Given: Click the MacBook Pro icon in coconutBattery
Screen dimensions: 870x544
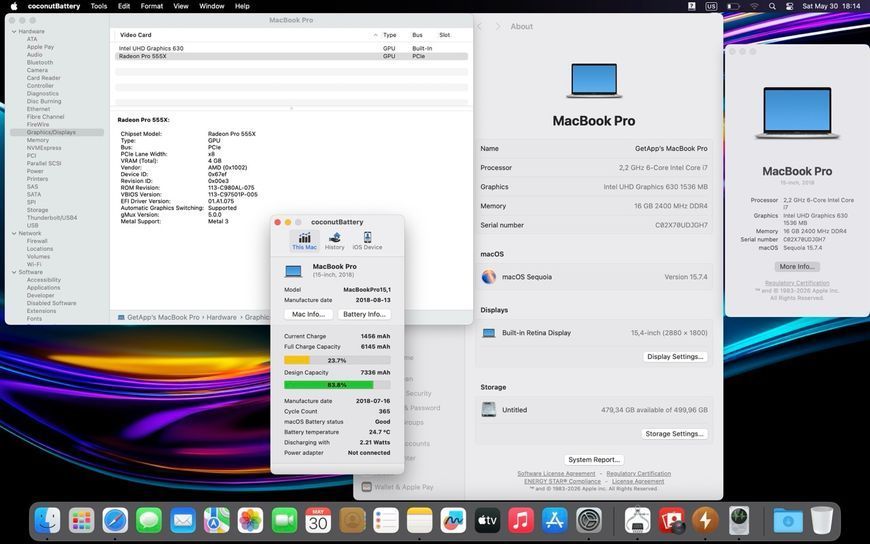Looking at the screenshot, I should (294, 271).
